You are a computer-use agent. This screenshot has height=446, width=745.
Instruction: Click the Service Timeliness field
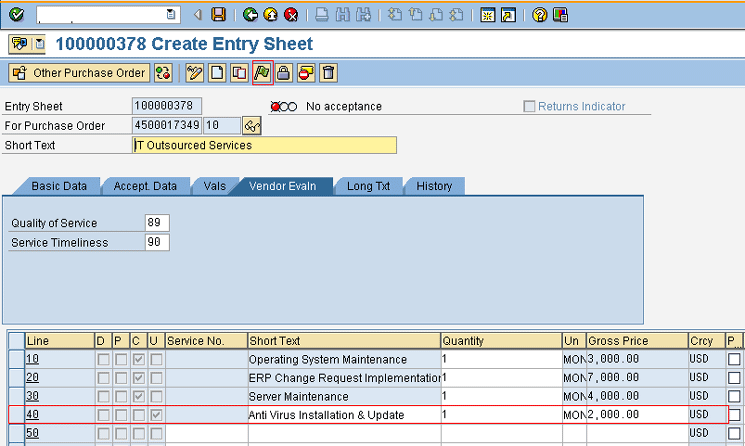pyautogui.click(x=157, y=242)
